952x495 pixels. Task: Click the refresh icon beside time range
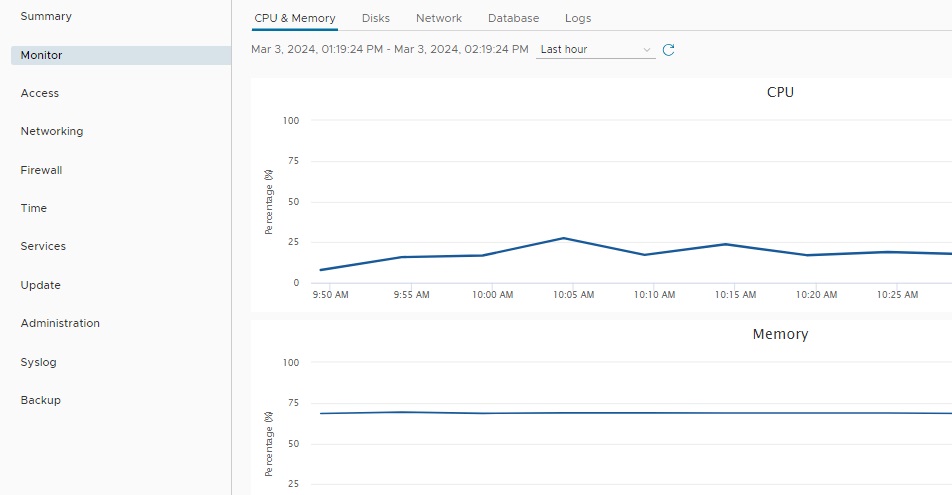pos(669,50)
